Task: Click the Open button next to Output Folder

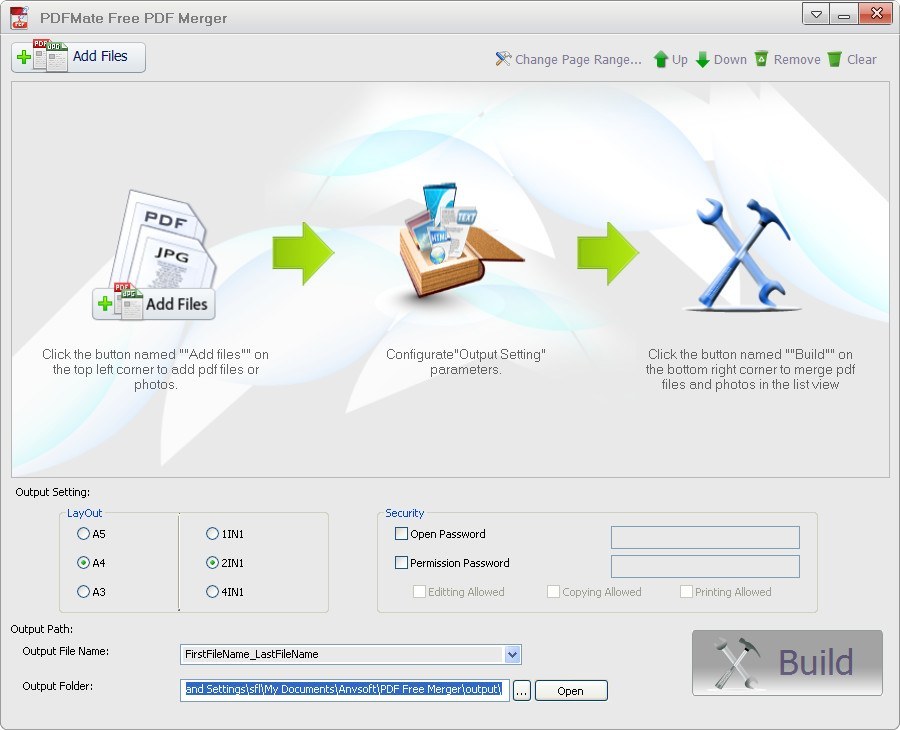Action: click(x=570, y=690)
